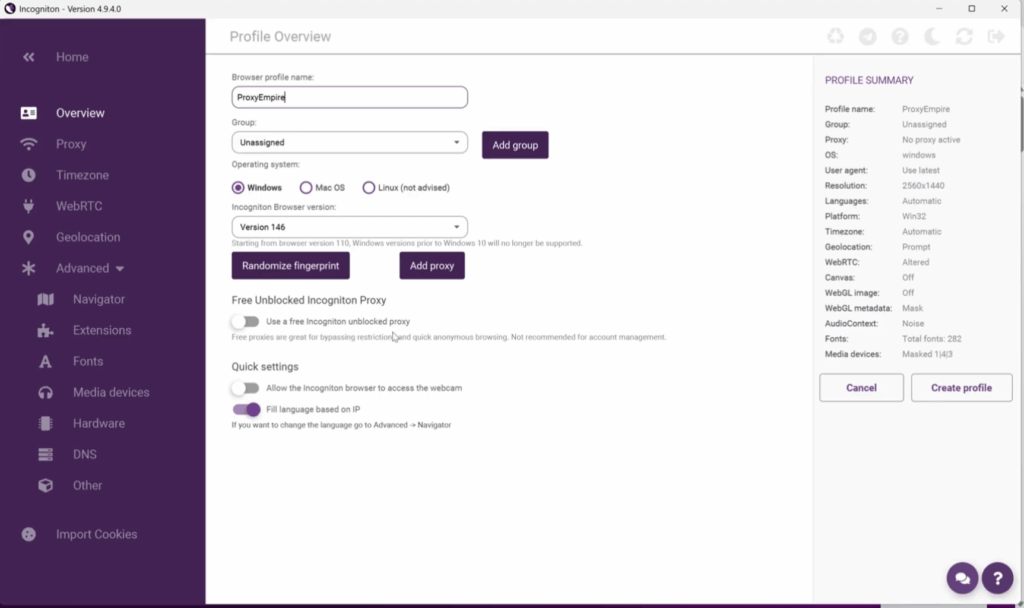Expand the Advanced section caret
The width and height of the screenshot is (1024, 608).
(x=120, y=268)
